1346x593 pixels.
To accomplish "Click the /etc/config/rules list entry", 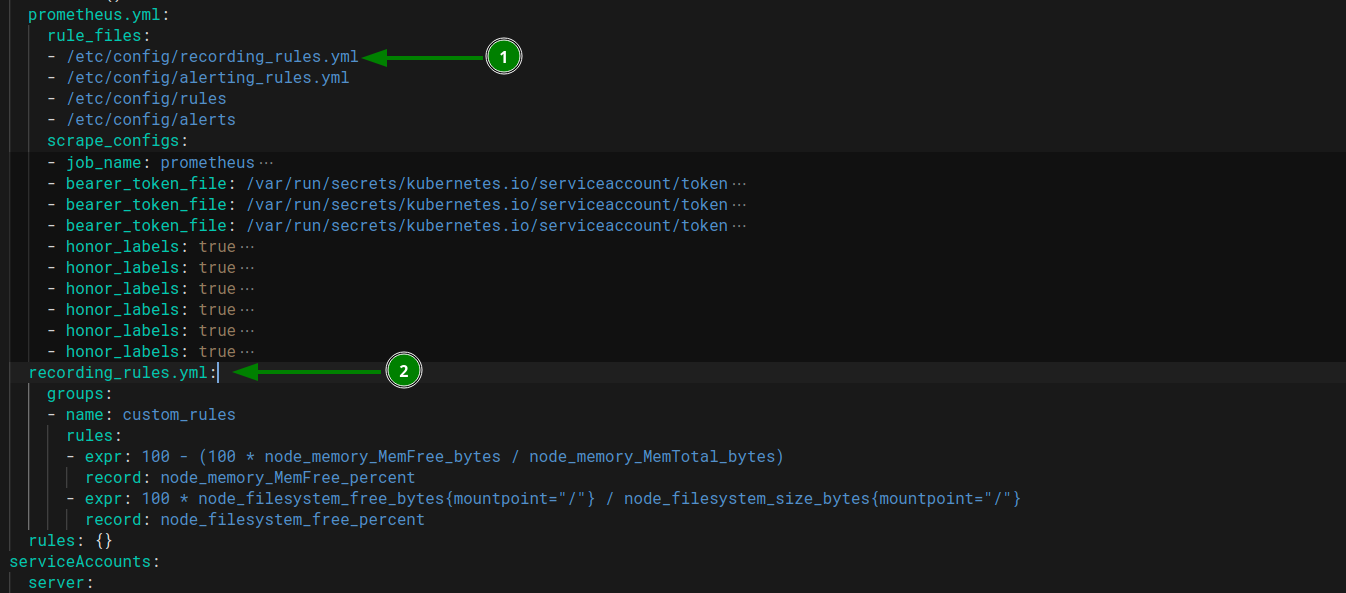I will [x=147, y=98].
